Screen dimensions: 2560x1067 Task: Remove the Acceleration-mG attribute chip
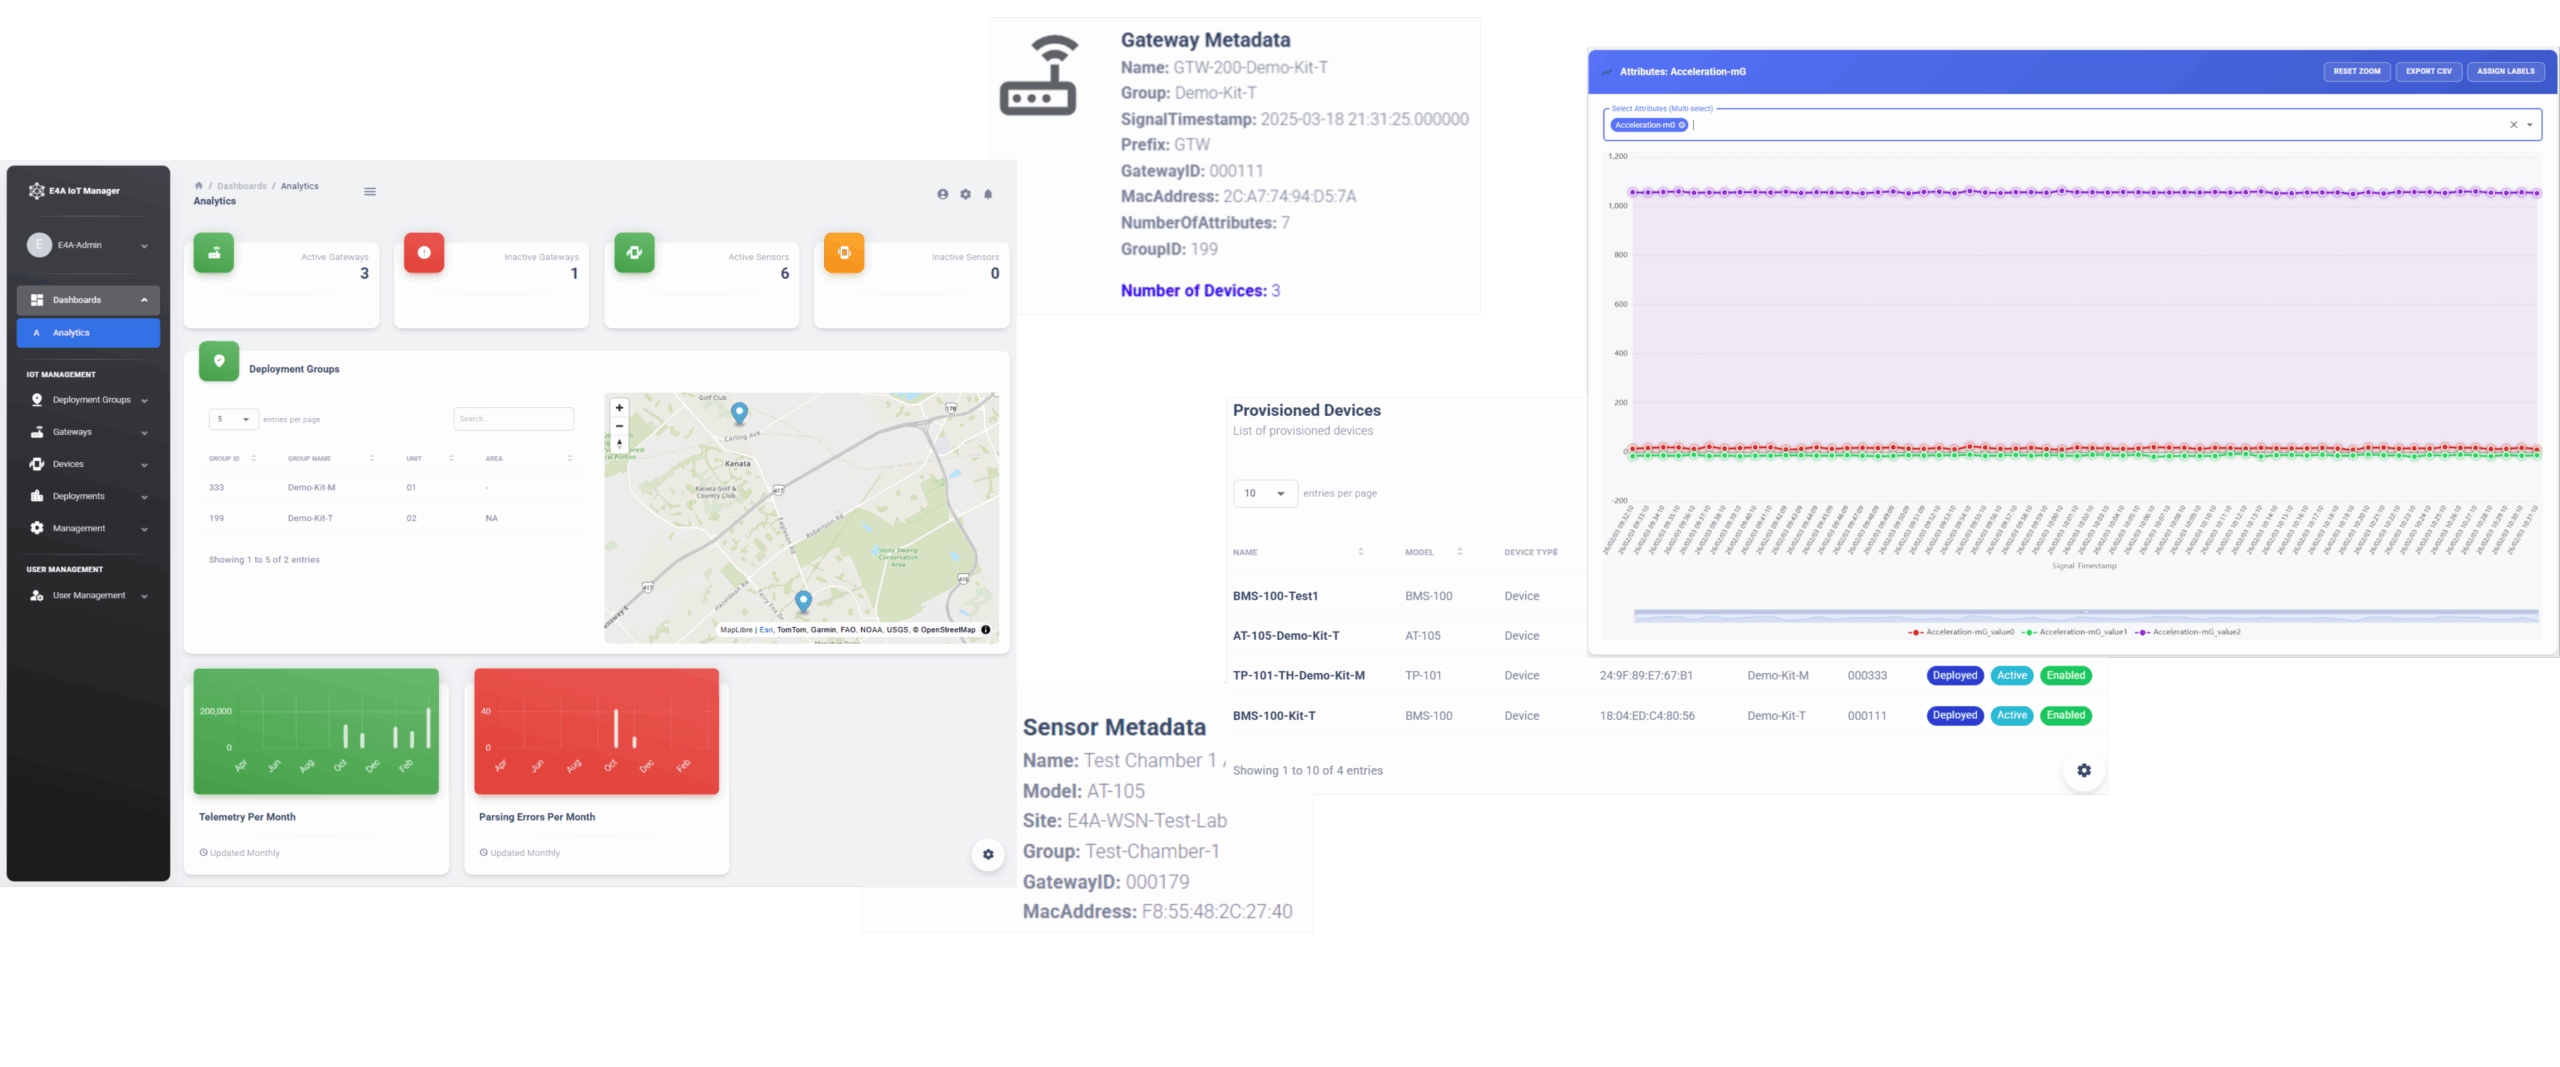click(1682, 125)
